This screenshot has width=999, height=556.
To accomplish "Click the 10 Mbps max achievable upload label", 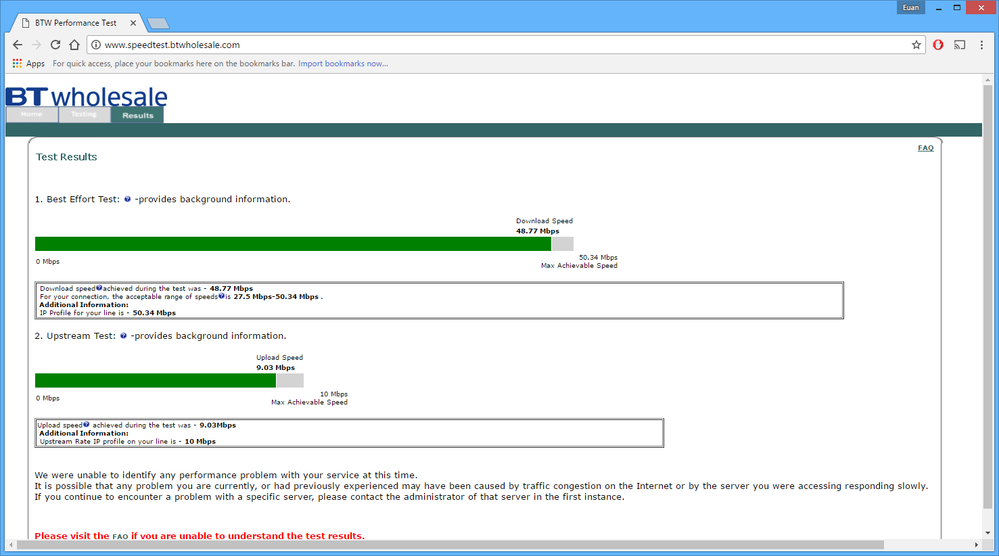I will click(334, 394).
